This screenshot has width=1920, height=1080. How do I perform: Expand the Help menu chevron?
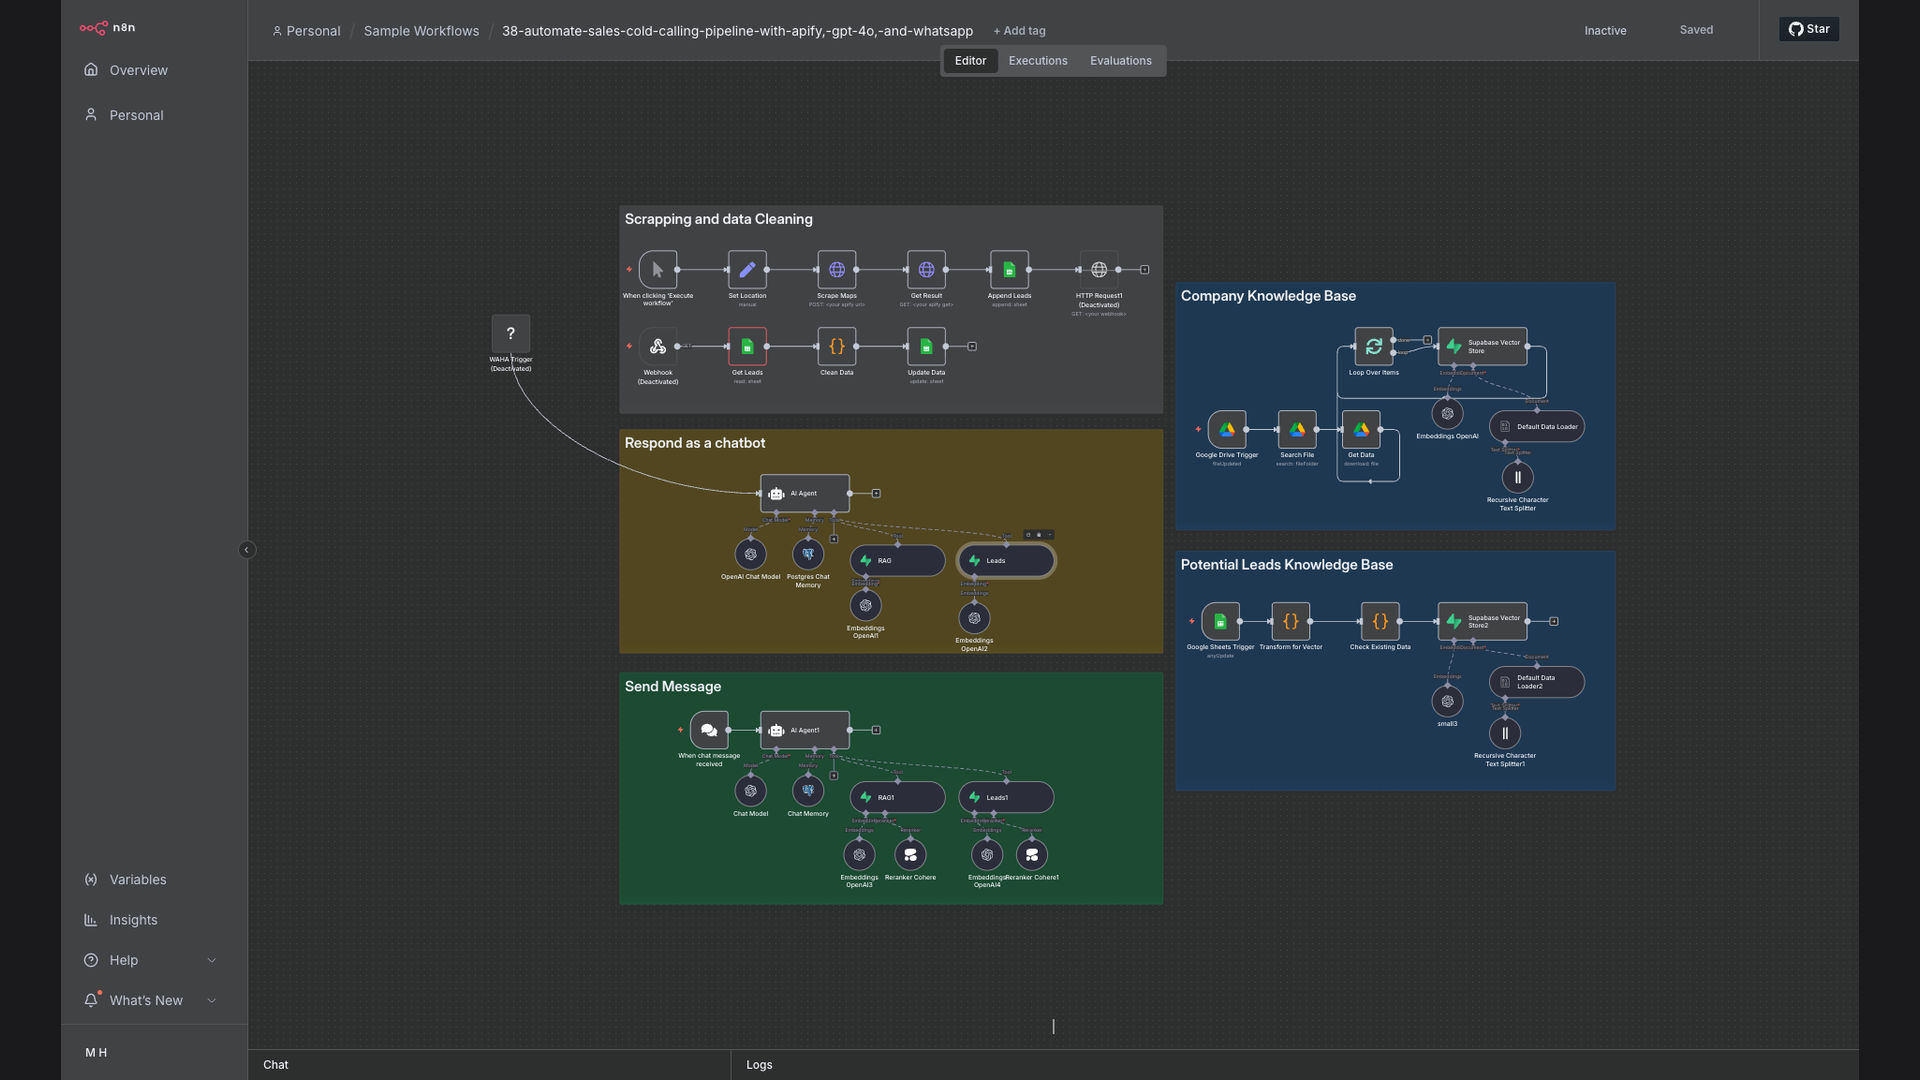click(211, 961)
